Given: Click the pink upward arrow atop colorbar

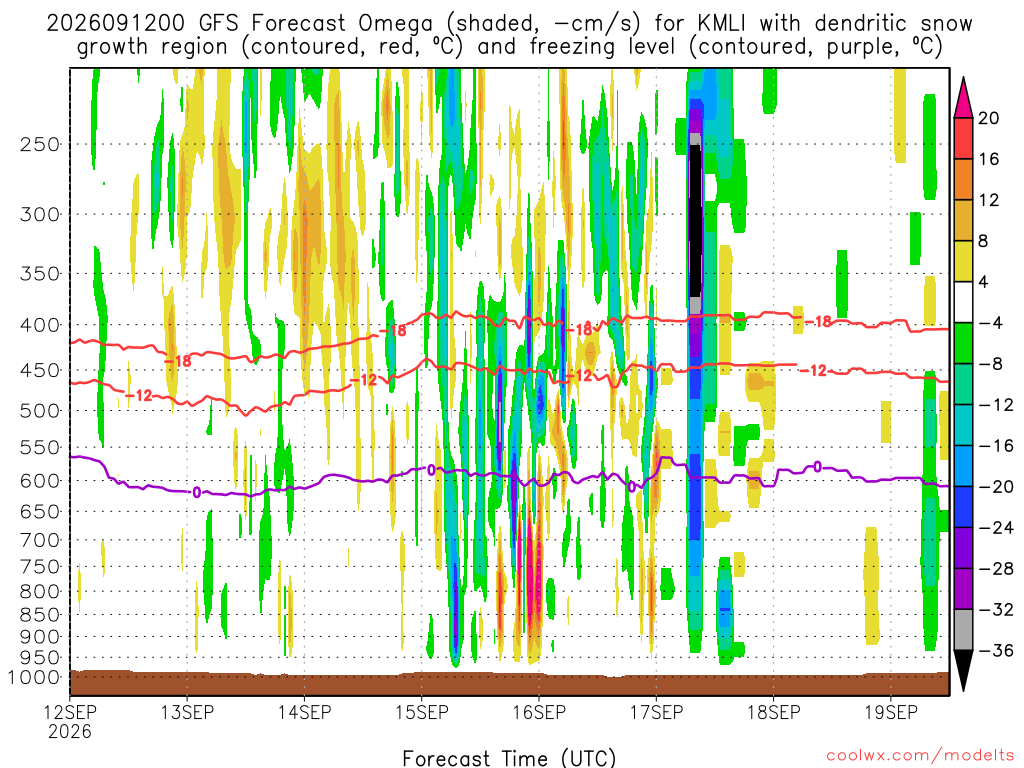Looking at the screenshot, I should coord(963,99).
